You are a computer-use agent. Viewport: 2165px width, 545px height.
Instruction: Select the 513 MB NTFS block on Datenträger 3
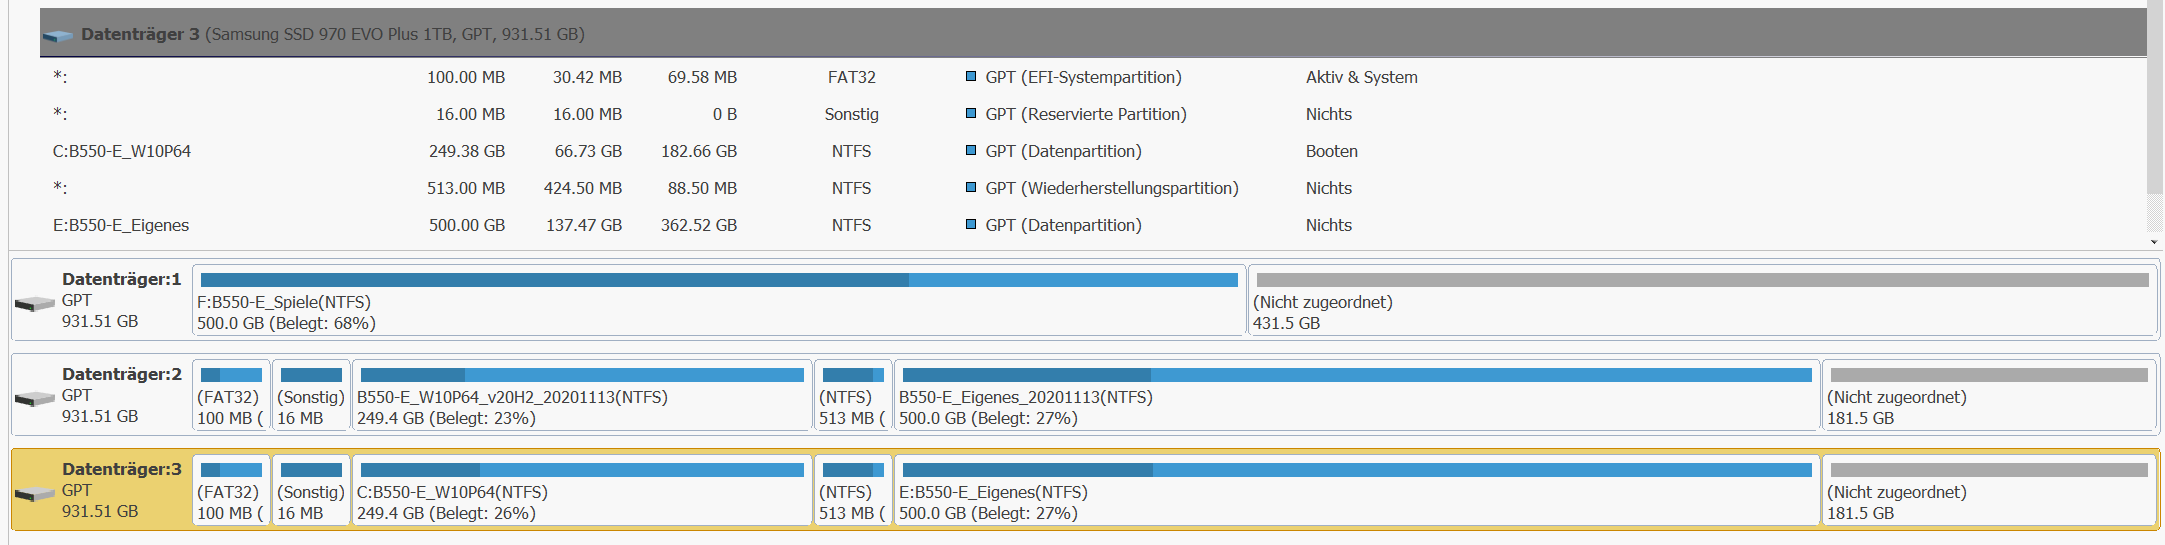[x=852, y=490]
